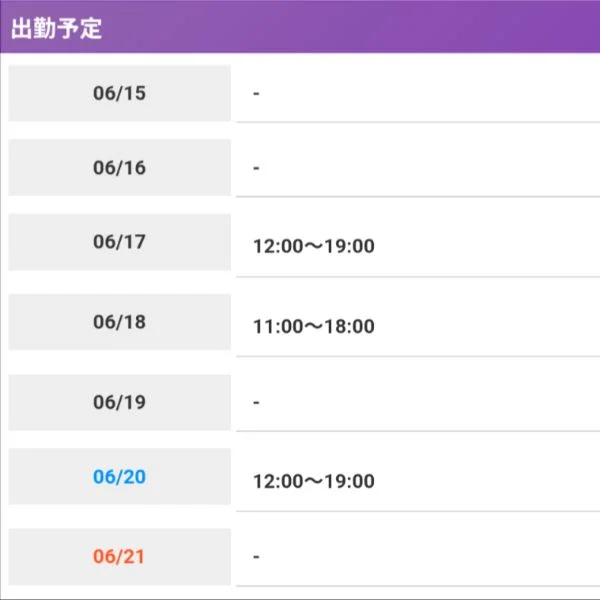The image size is (600, 600).
Task: Click the empty row area beside 06/20 time
Action: point(488,480)
